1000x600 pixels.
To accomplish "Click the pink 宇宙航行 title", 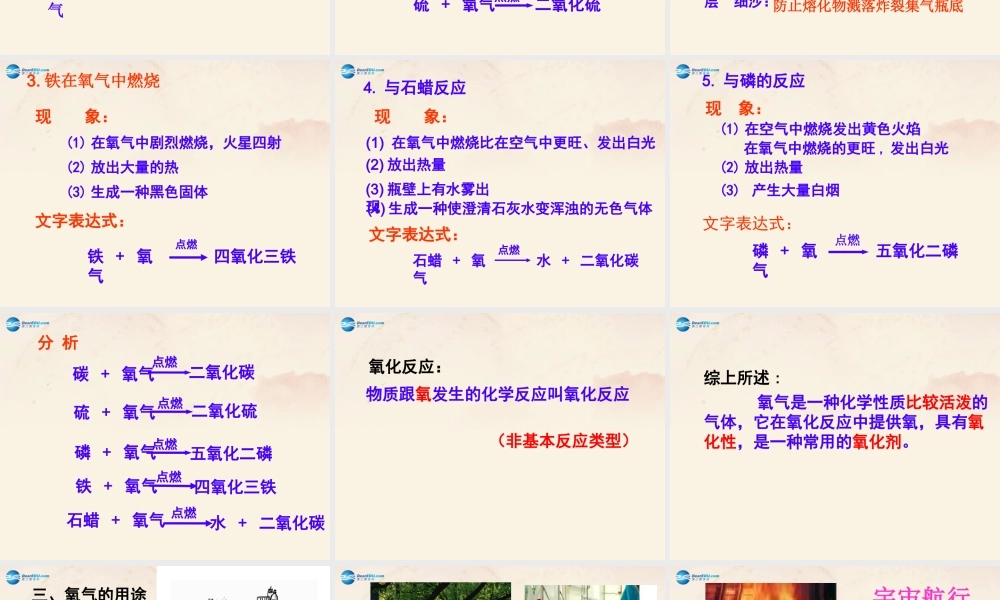I will (x=918, y=592).
